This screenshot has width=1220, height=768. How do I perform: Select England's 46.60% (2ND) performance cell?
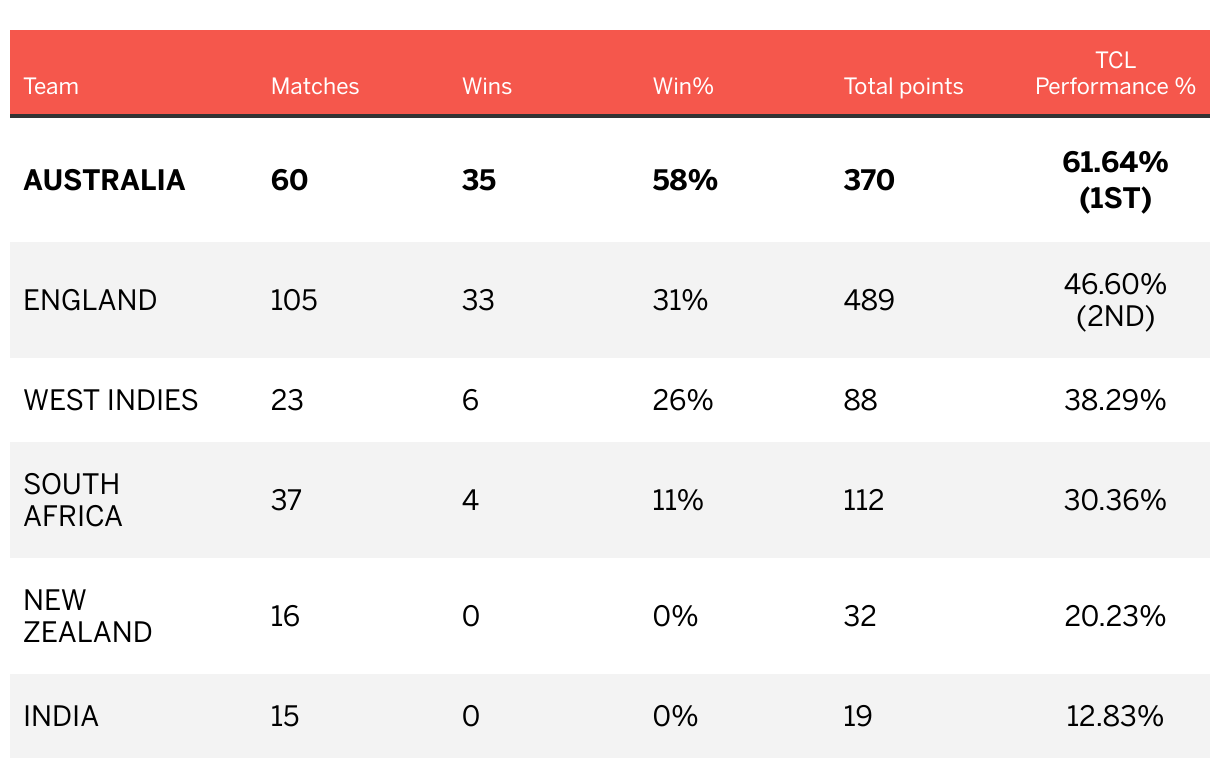[x=1115, y=300]
